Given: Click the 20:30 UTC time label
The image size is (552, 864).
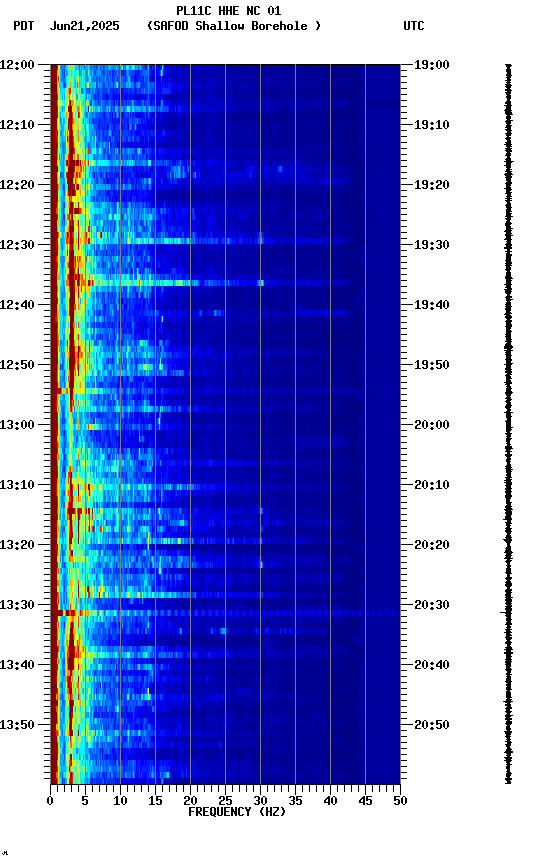Looking at the screenshot, I should [x=432, y=606].
